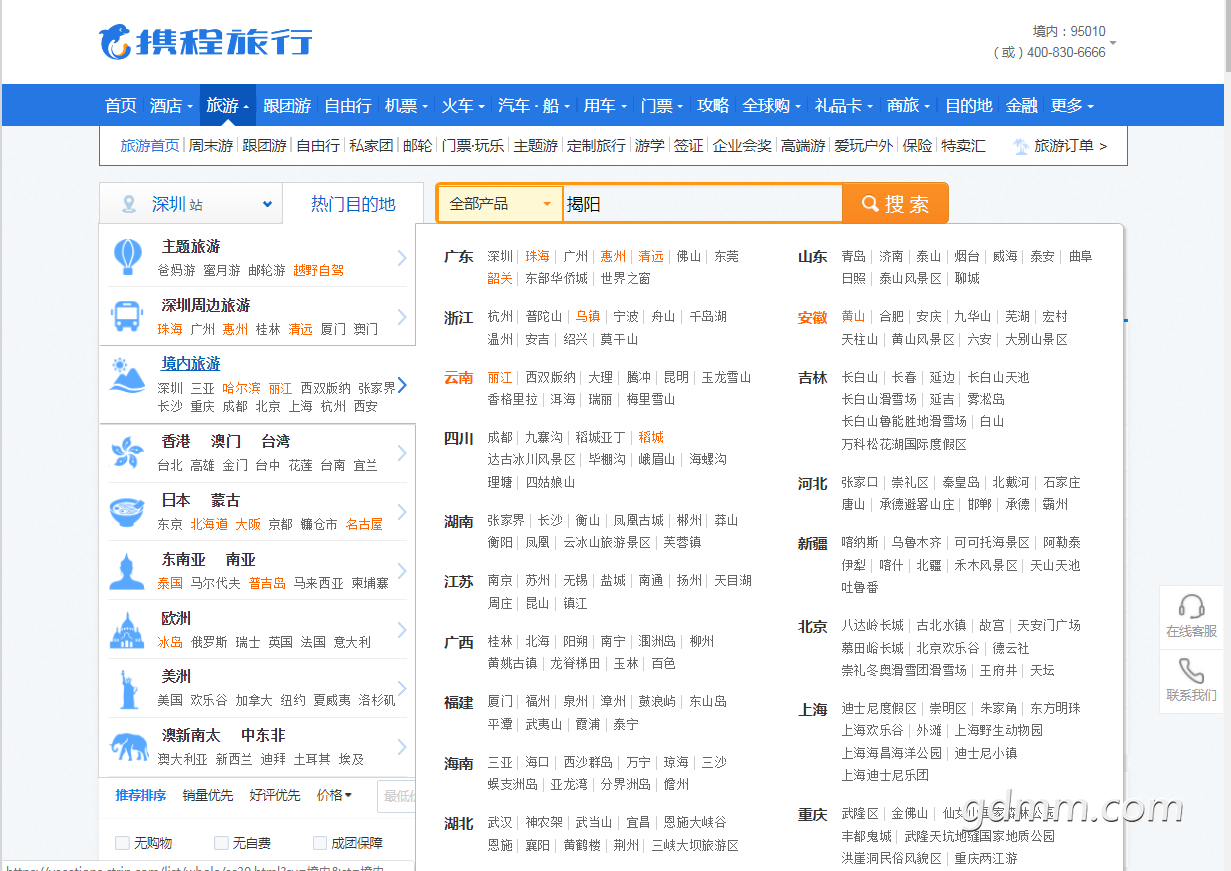Screen dimensions: 1231x871
Task: Open 周末游 in the travel sub-navigation
Action: pyautogui.click(x=211, y=145)
